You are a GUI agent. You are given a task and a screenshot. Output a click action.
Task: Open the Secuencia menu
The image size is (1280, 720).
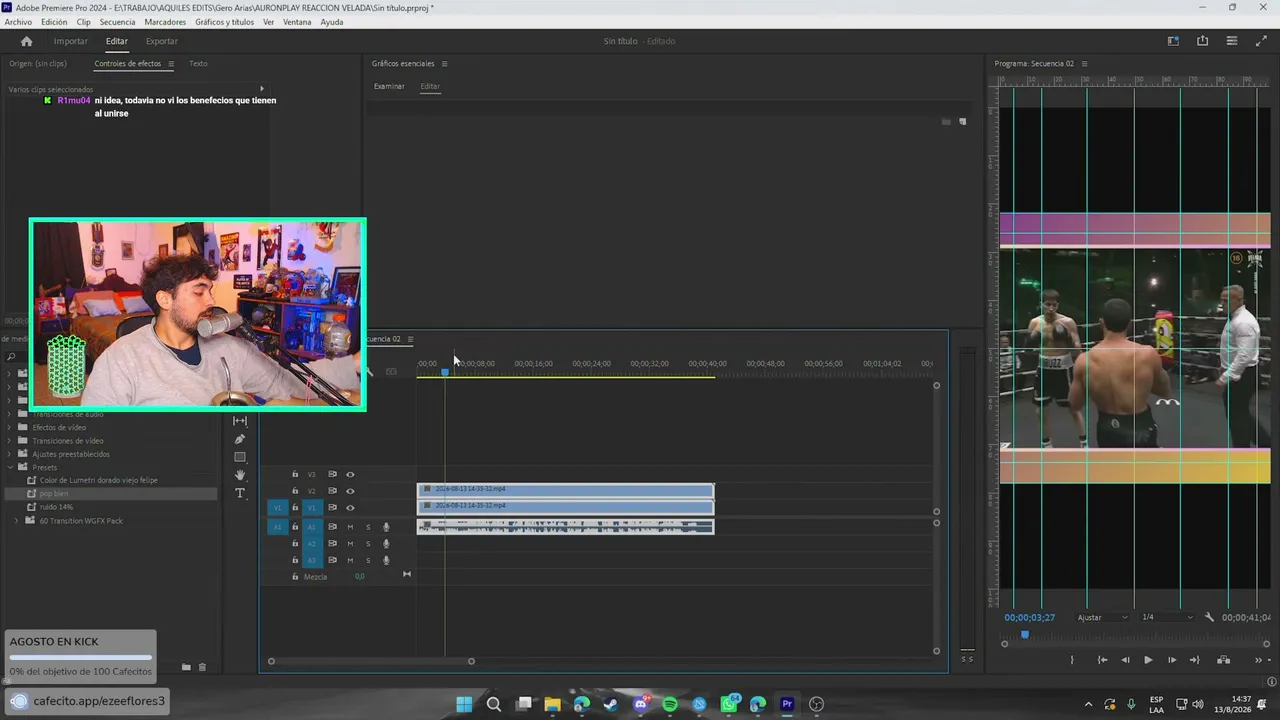[117, 22]
